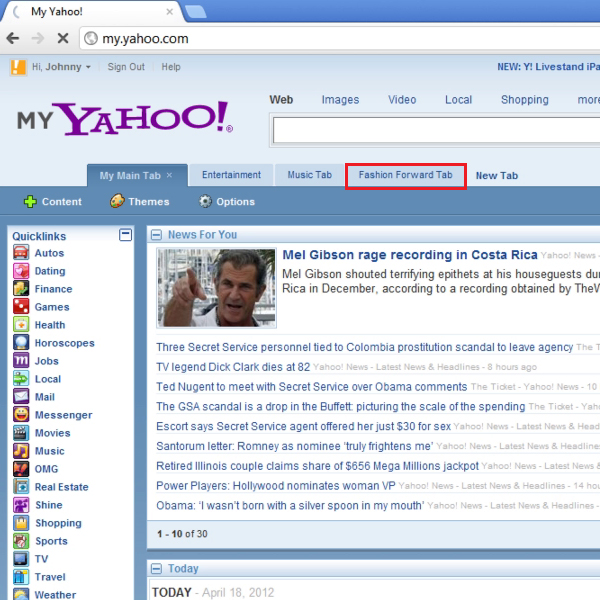Collapse the Quicklinks module

[125, 235]
